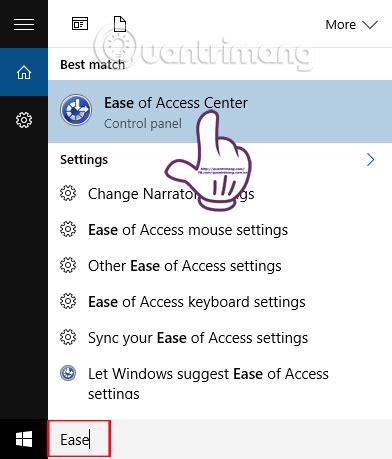This screenshot has height=459, width=392.
Task: Click the Settings category header
Action: pyautogui.click(x=84, y=160)
